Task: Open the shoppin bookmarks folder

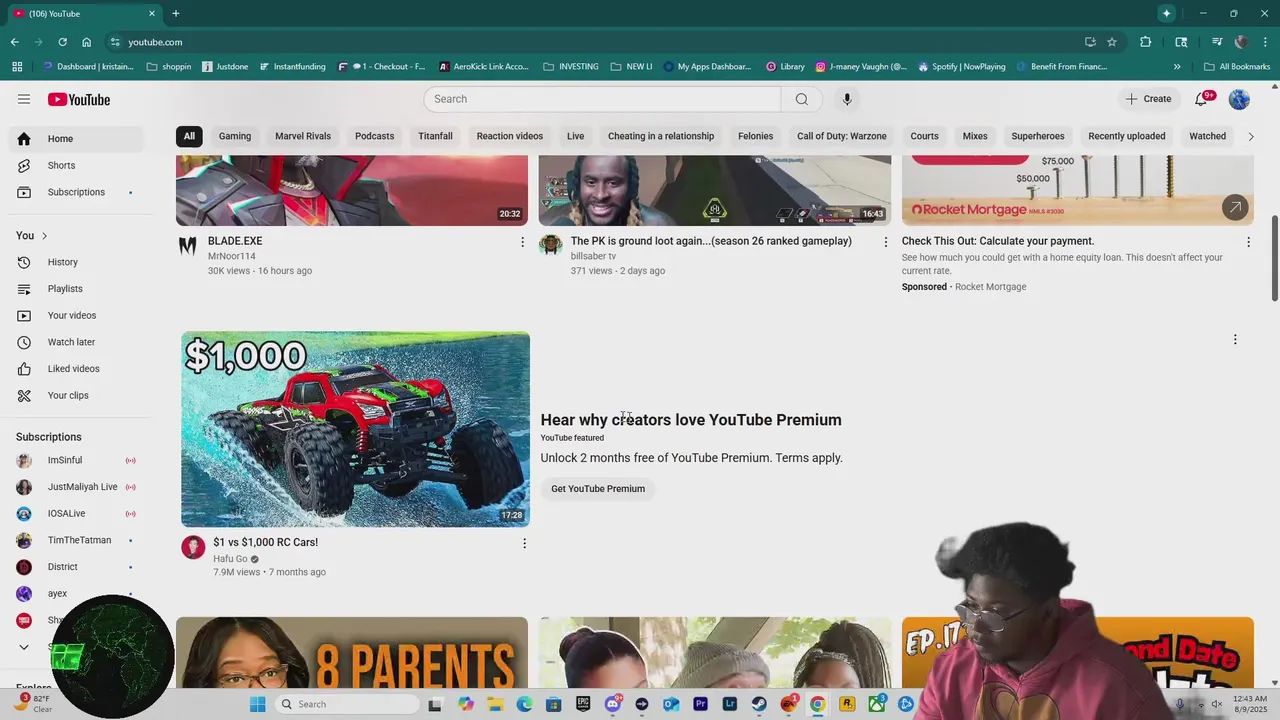Action: coord(169,67)
